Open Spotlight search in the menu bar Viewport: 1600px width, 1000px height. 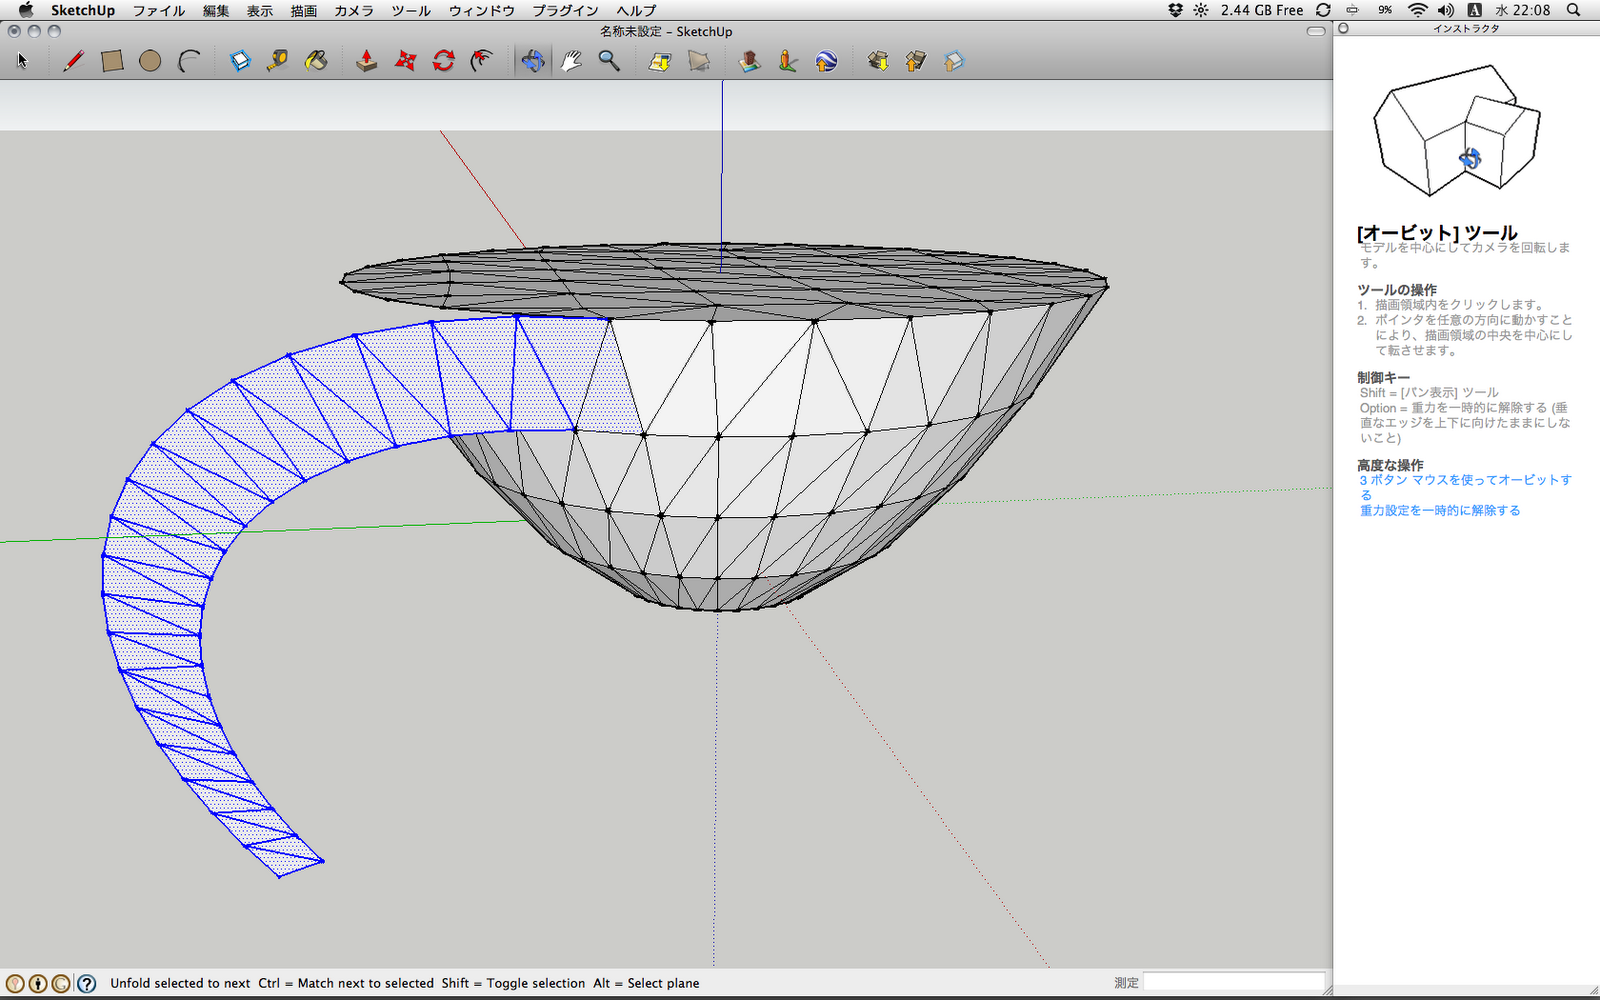pos(1573,10)
